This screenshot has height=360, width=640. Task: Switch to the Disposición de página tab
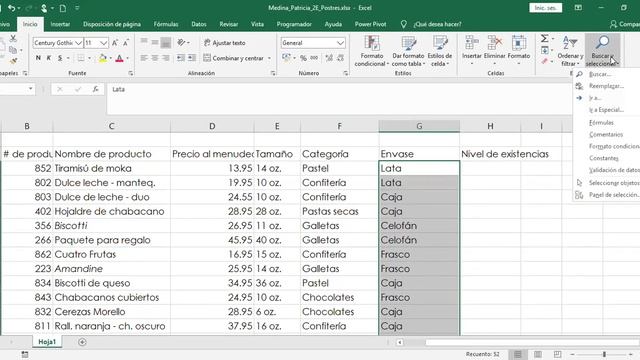click(112, 24)
